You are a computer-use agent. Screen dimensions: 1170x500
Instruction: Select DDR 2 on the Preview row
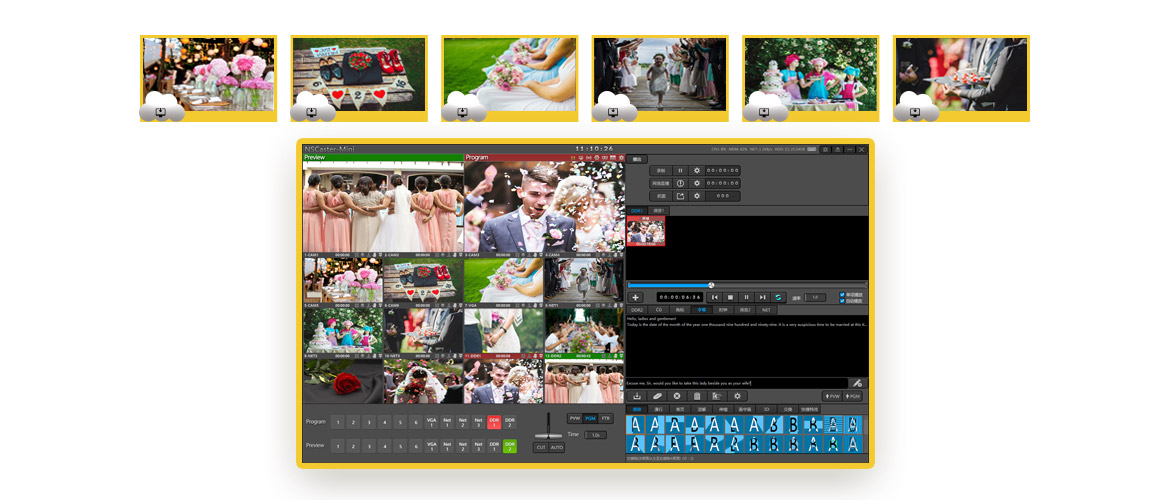click(509, 446)
